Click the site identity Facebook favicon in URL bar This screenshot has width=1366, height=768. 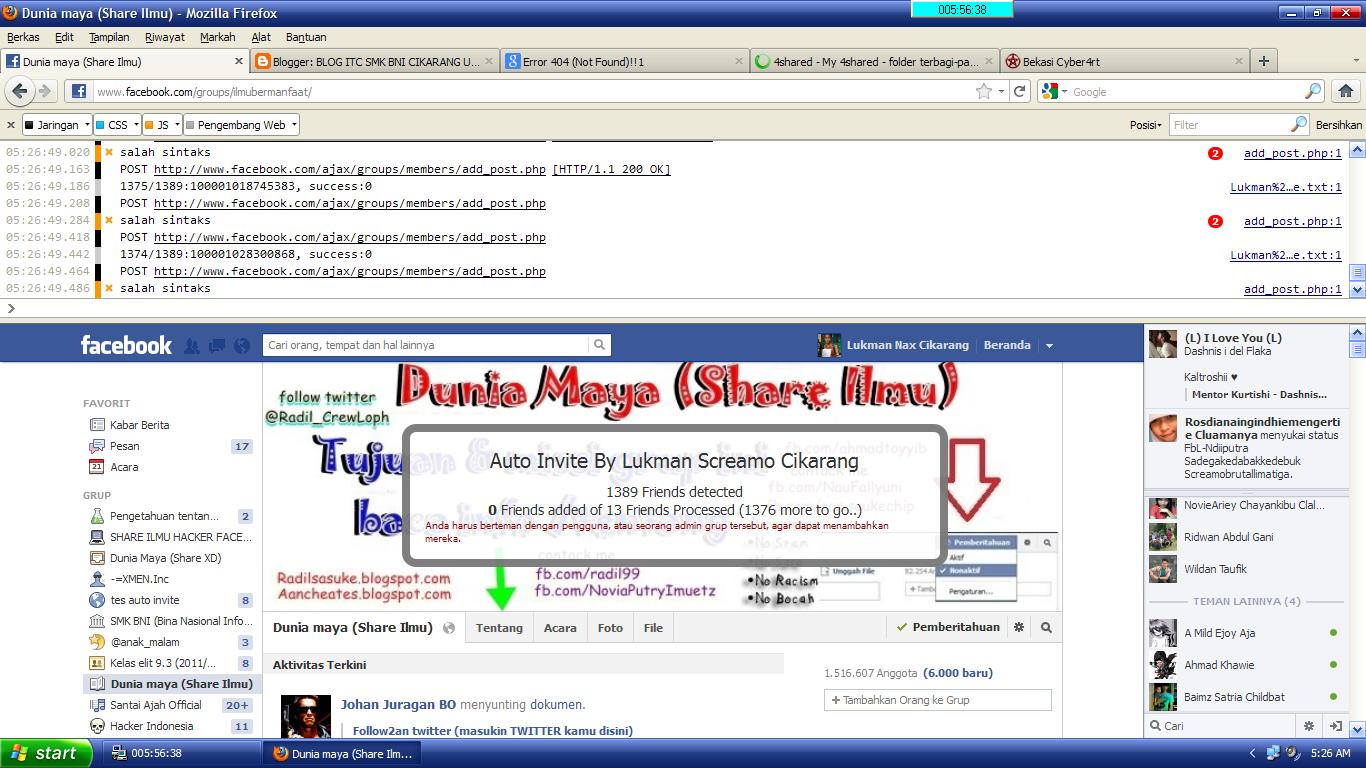click(x=79, y=91)
